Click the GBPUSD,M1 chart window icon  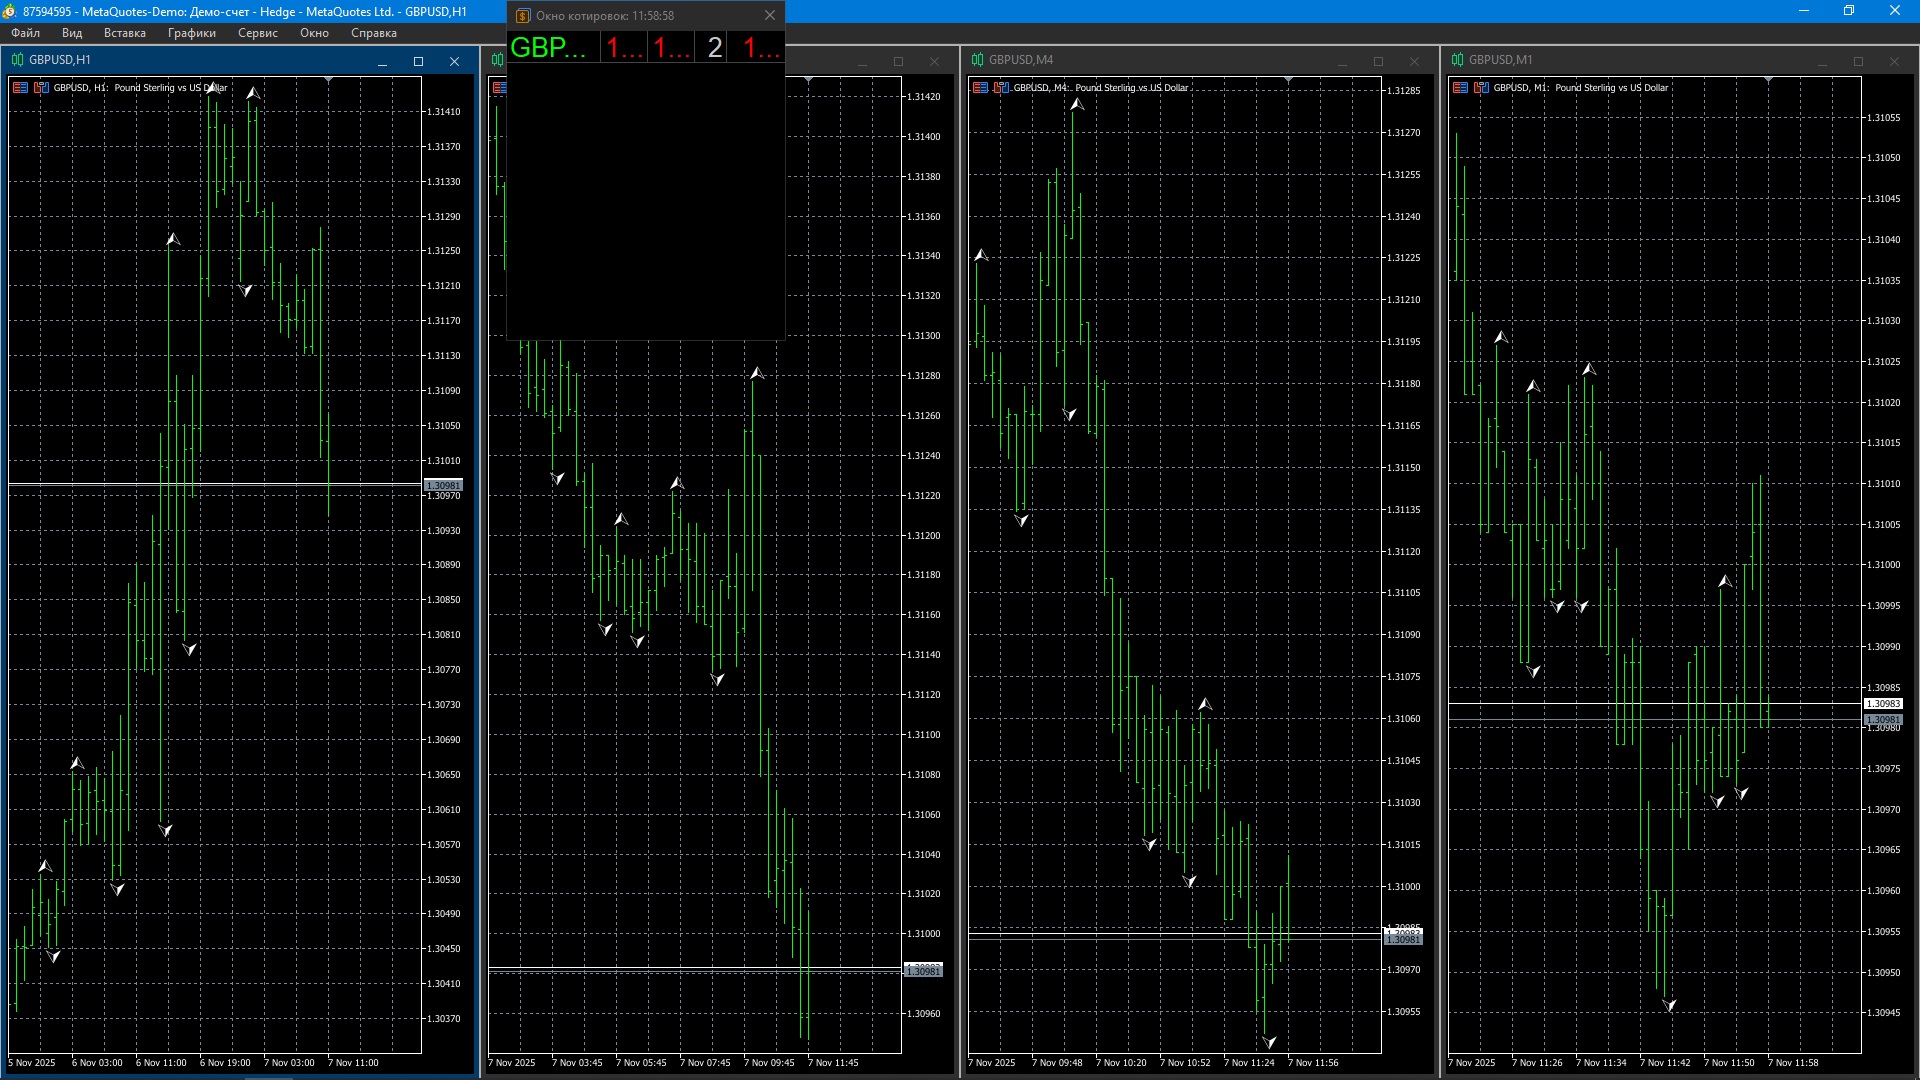(x=1457, y=60)
